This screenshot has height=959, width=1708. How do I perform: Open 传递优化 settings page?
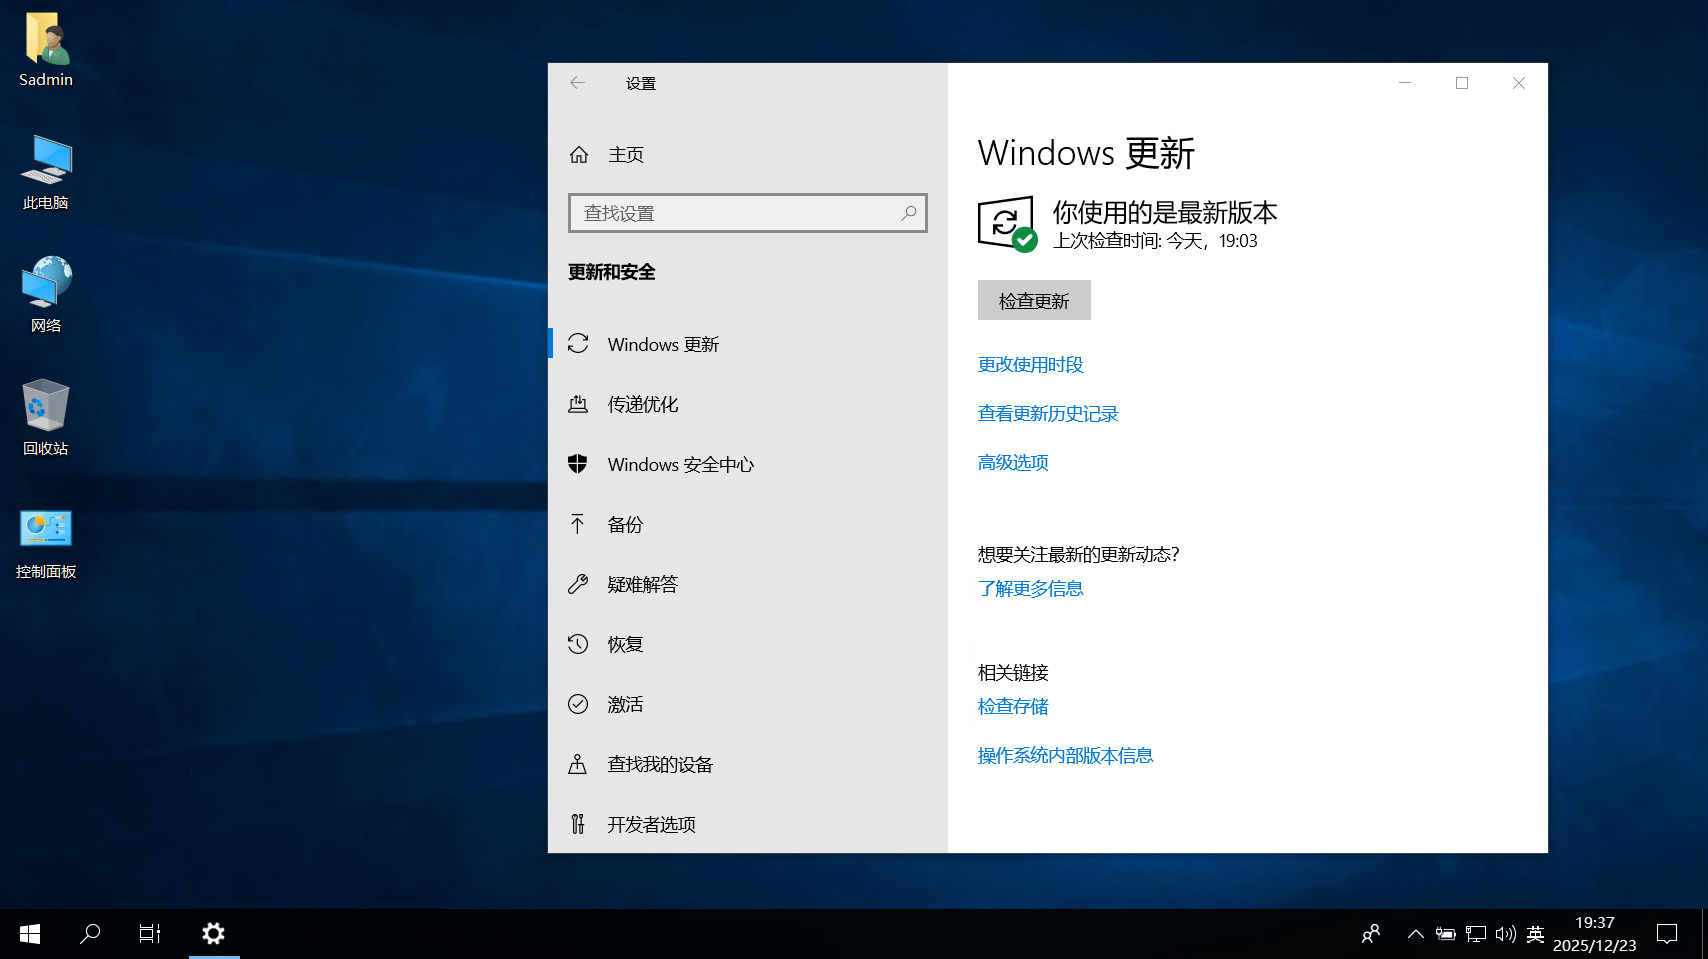click(x=642, y=404)
